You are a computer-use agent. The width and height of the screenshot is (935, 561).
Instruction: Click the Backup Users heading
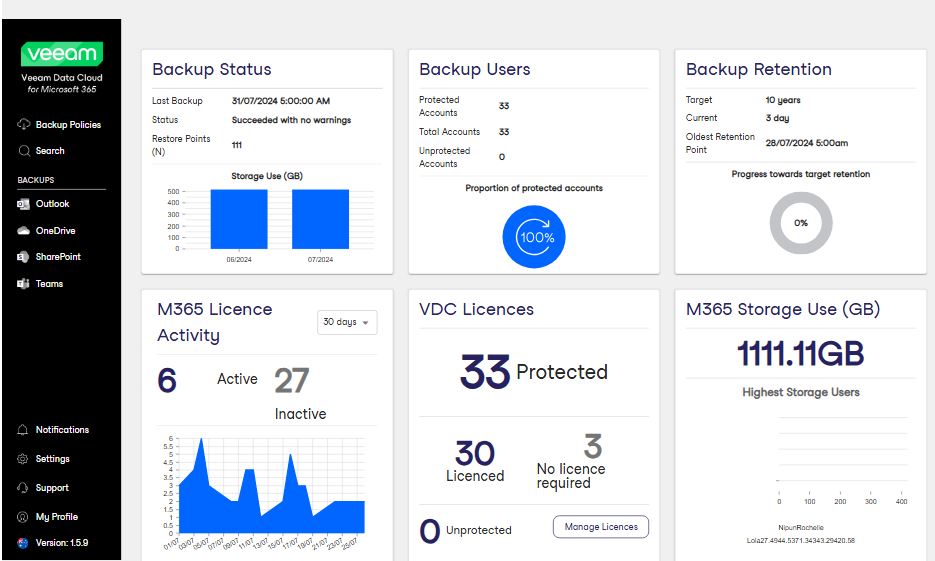click(475, 69)
